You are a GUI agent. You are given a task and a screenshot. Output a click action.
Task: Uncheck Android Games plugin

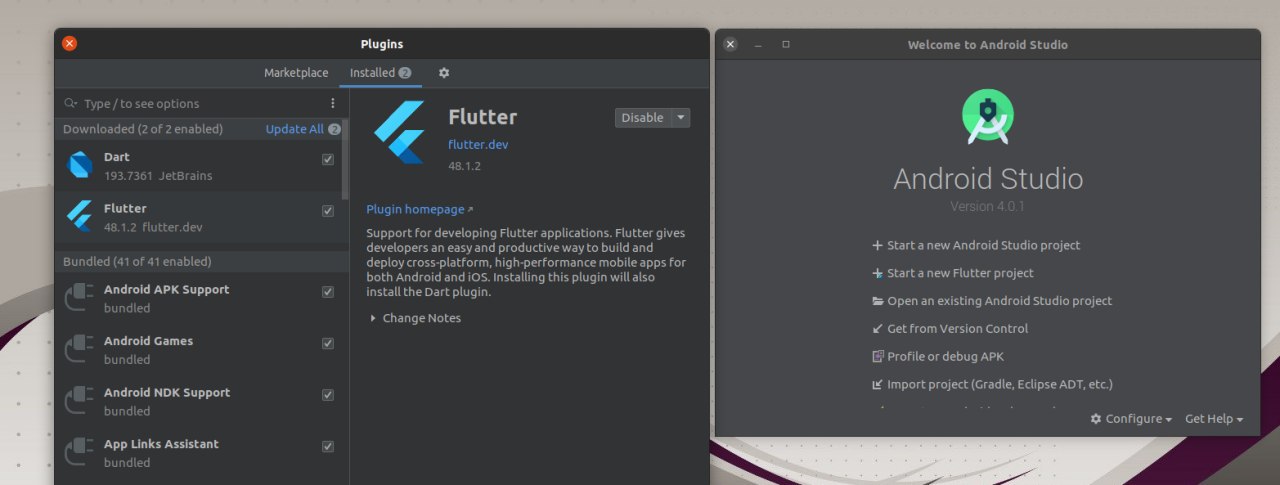tap(328, 344)
